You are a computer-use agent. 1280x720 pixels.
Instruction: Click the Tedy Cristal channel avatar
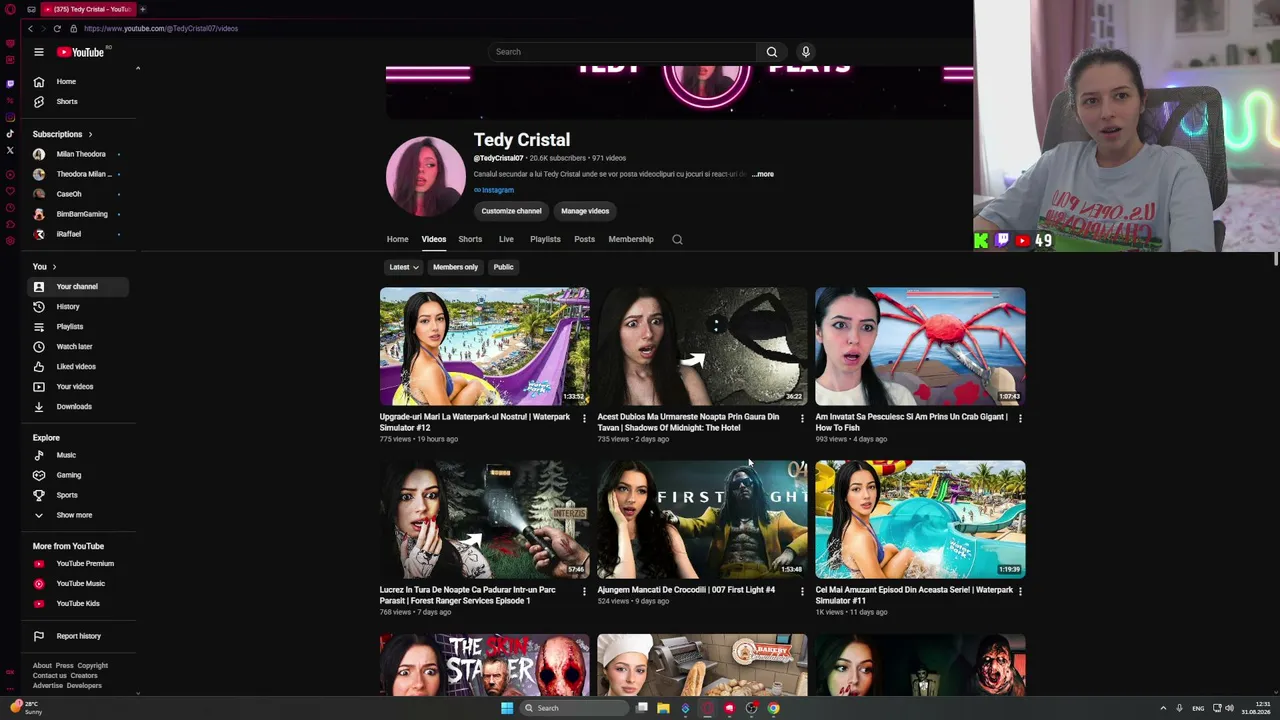425,177
